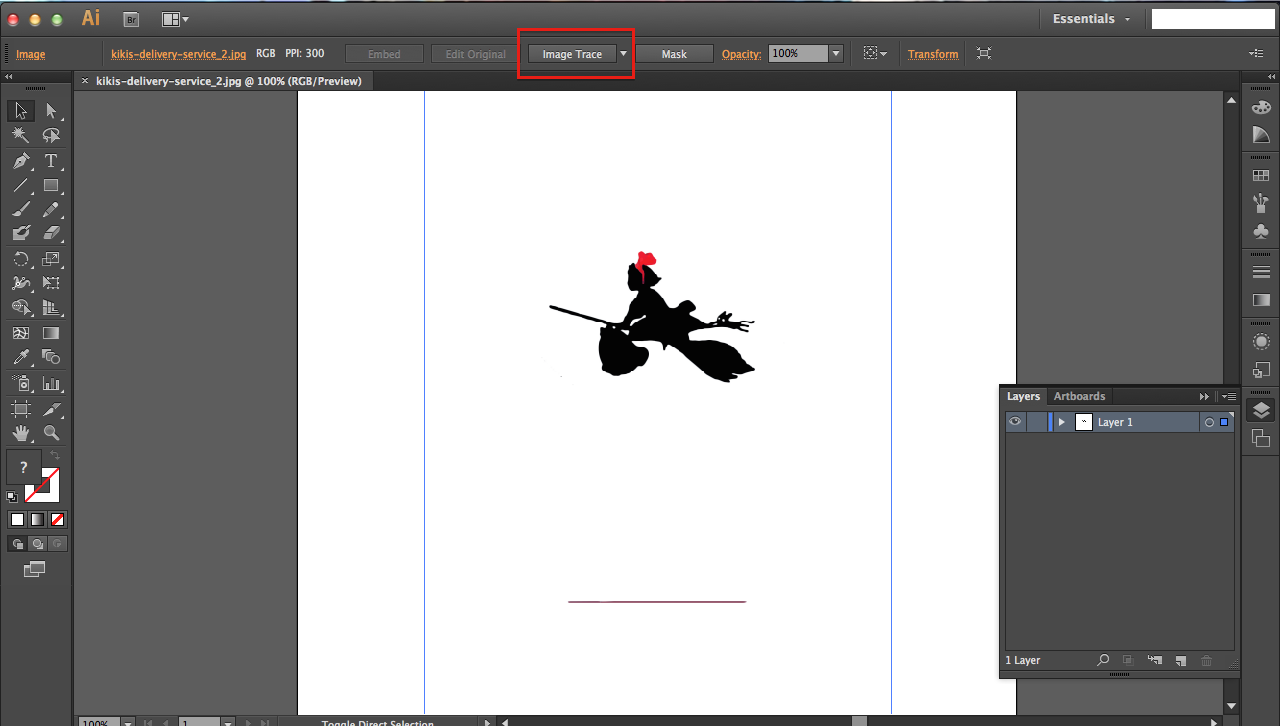Open the Opacity value dropdown

coord(836,54)
